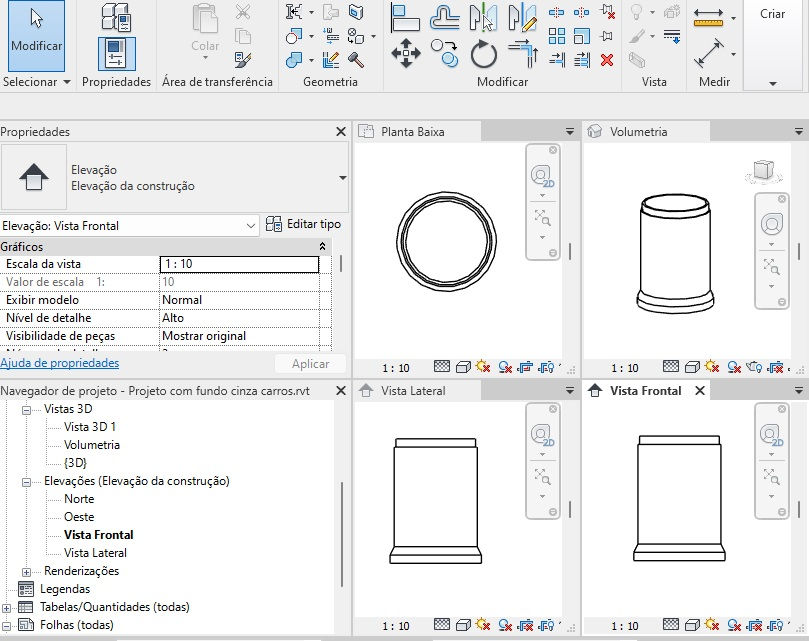This screenshot has height=641, width=809.
Task: Toggle the Propriedades palette button
Action: [116, 52]
